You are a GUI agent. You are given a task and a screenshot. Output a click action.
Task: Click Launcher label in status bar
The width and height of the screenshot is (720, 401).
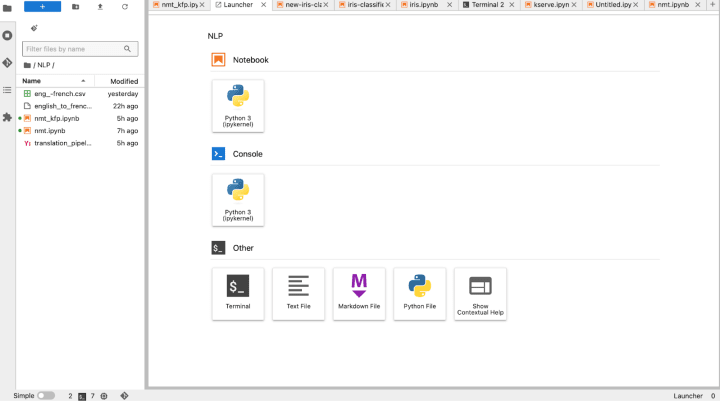tap(688, 396)
